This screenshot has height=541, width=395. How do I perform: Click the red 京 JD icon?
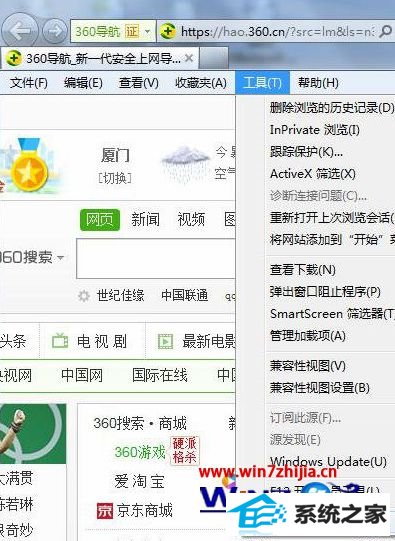(x=105, y=511)
